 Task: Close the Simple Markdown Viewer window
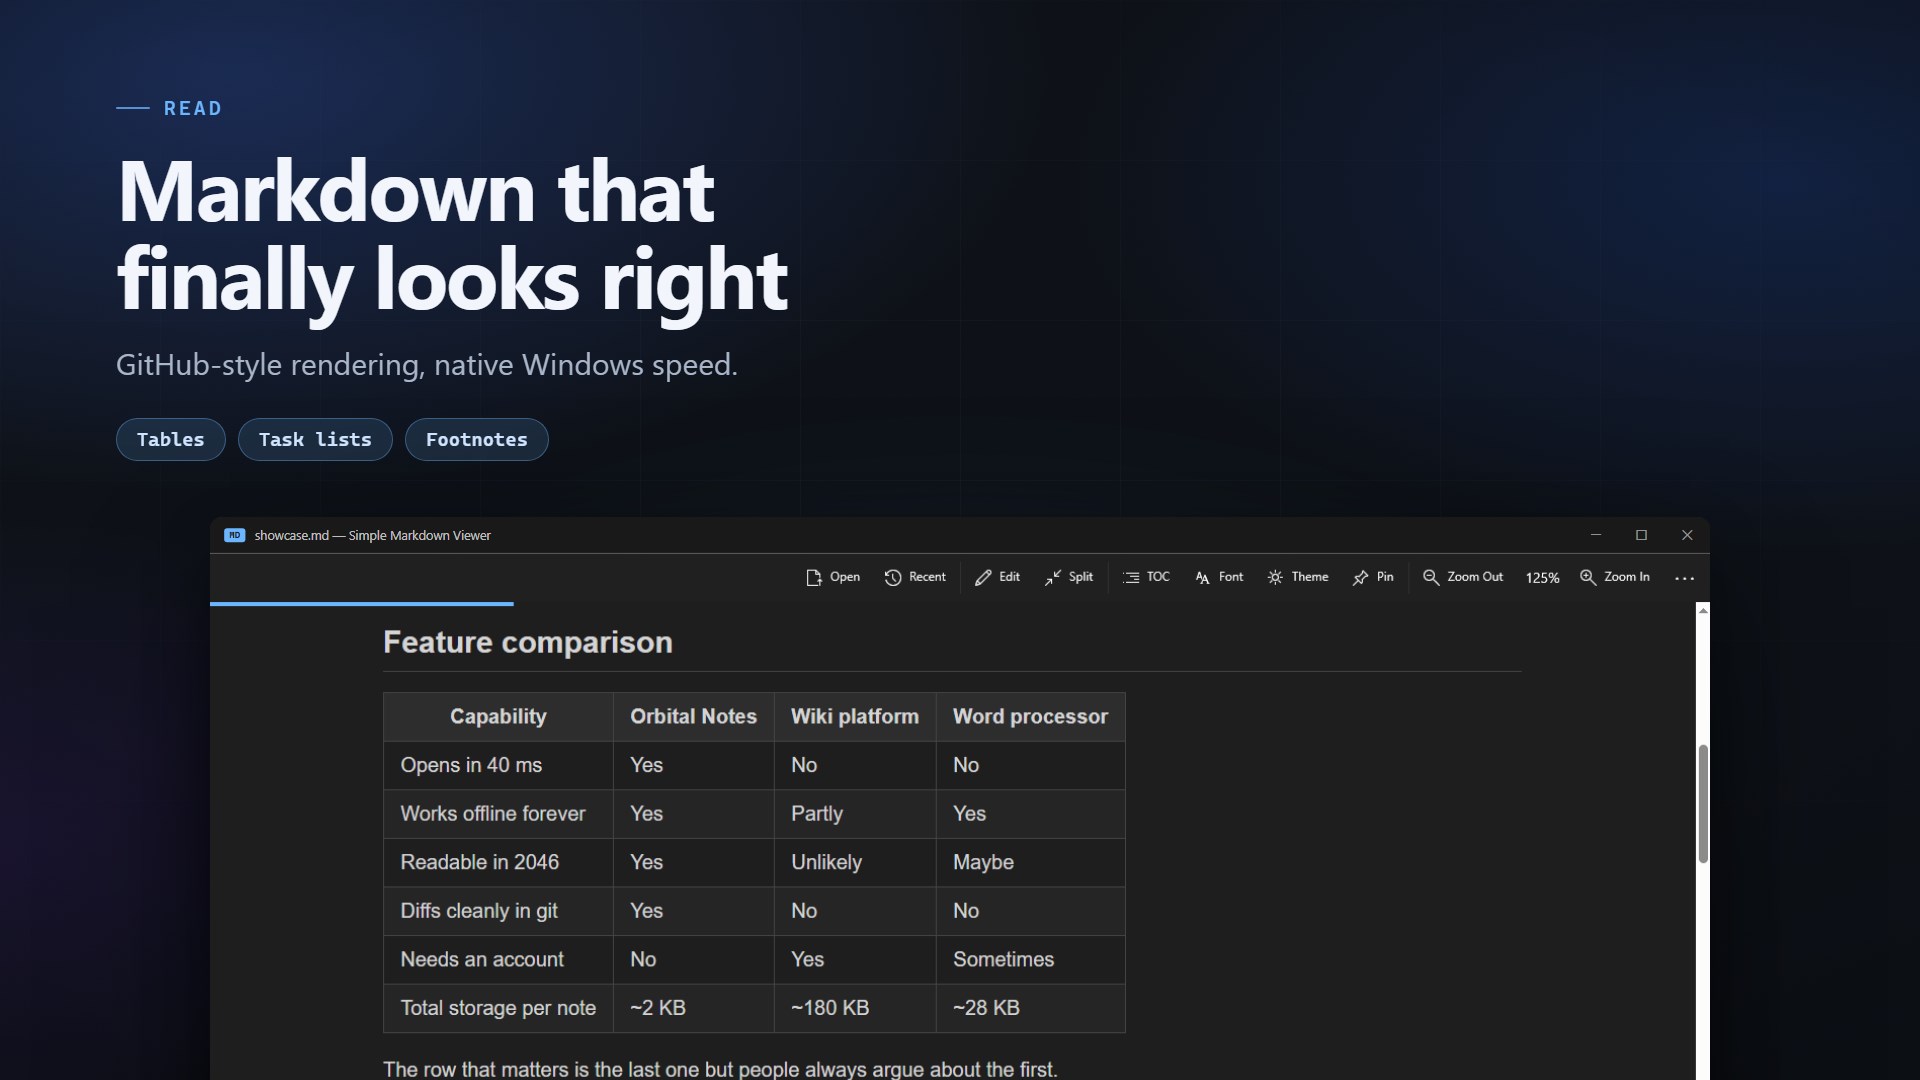(1687, 535)
